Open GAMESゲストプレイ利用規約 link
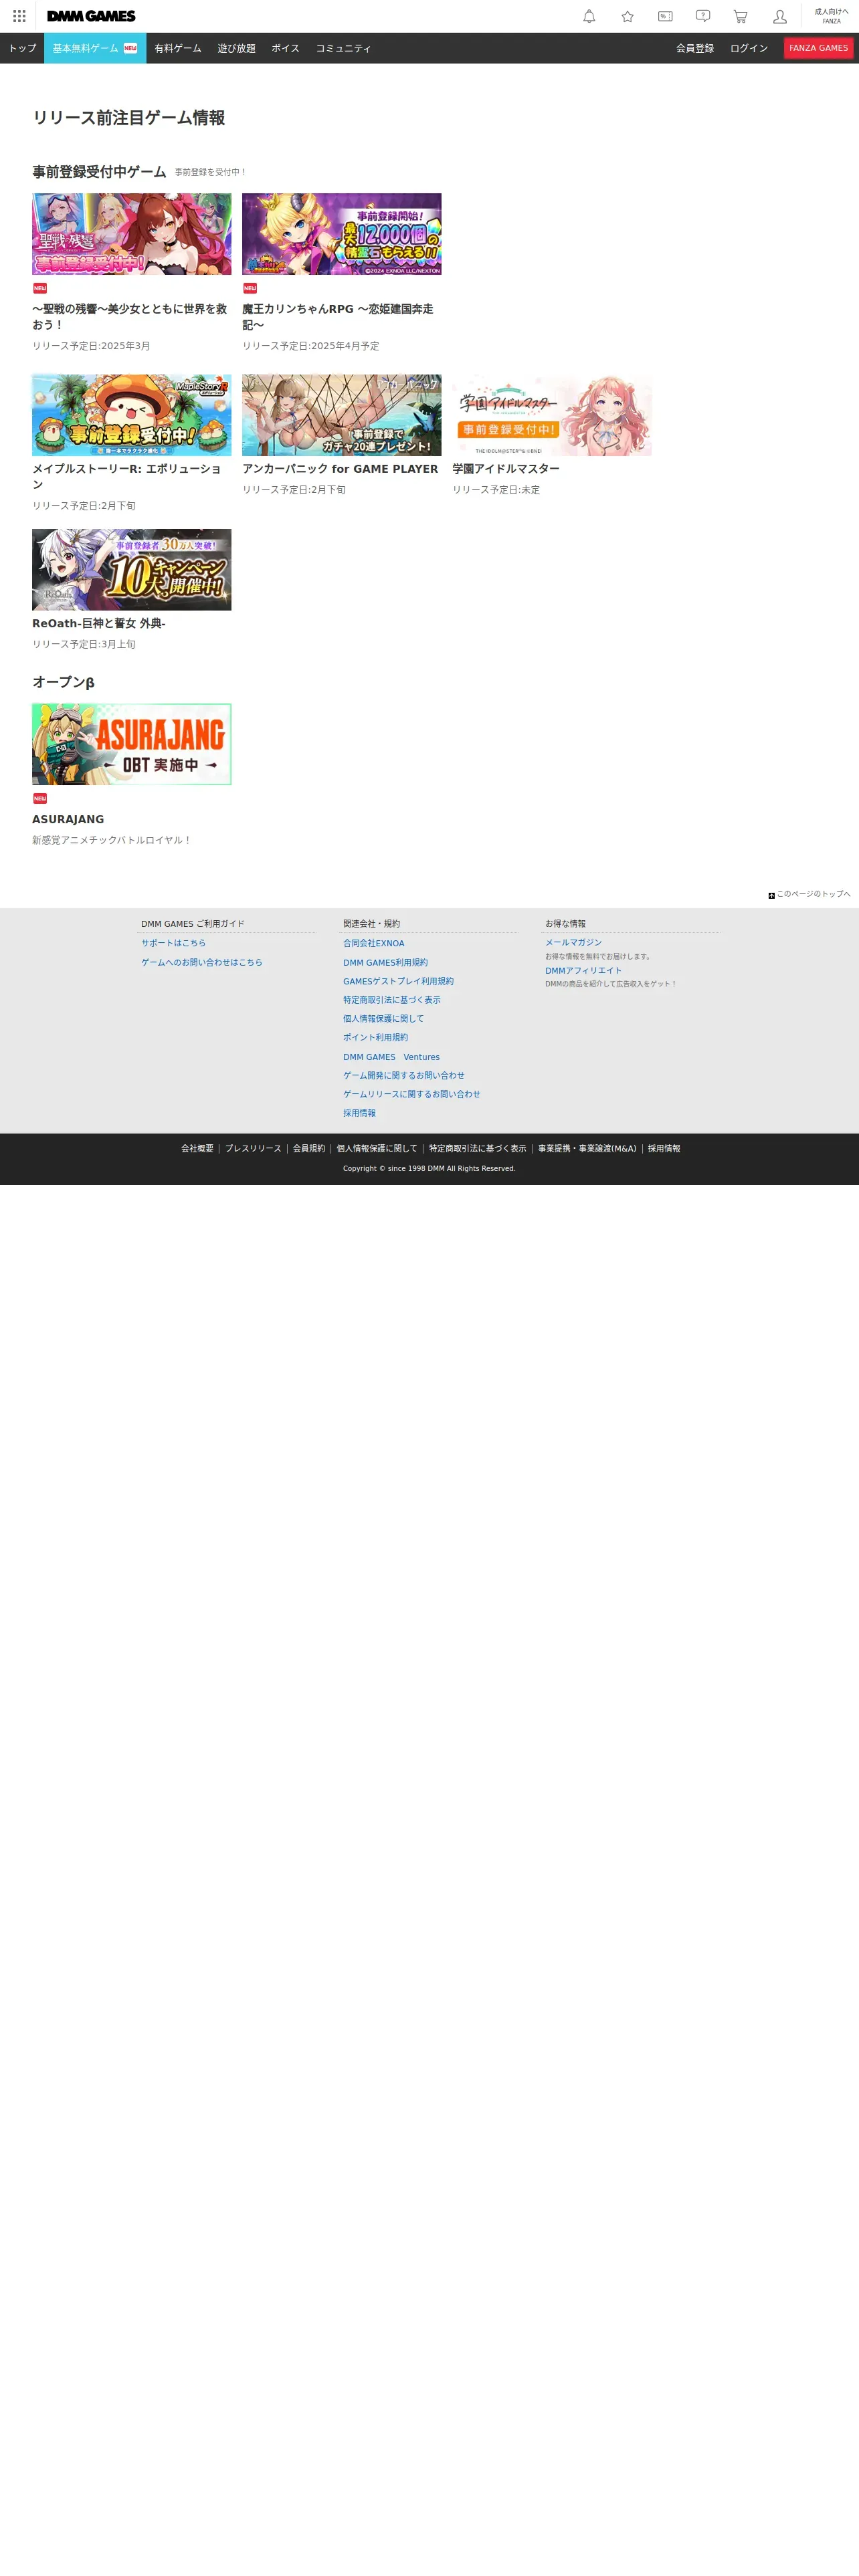Viewport: 859px width, 2576px height. click(x=398, y=981)
